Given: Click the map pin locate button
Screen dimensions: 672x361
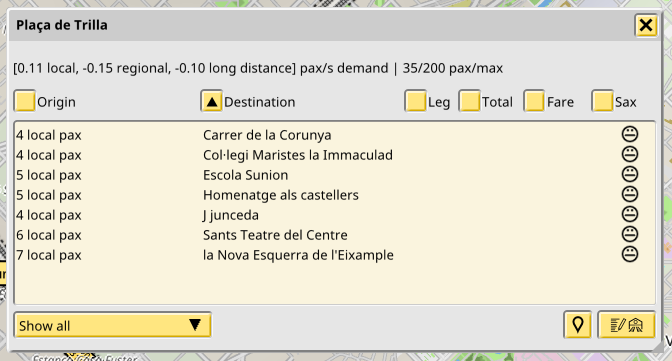Looking at the screenshot, I should click(578, 325).
